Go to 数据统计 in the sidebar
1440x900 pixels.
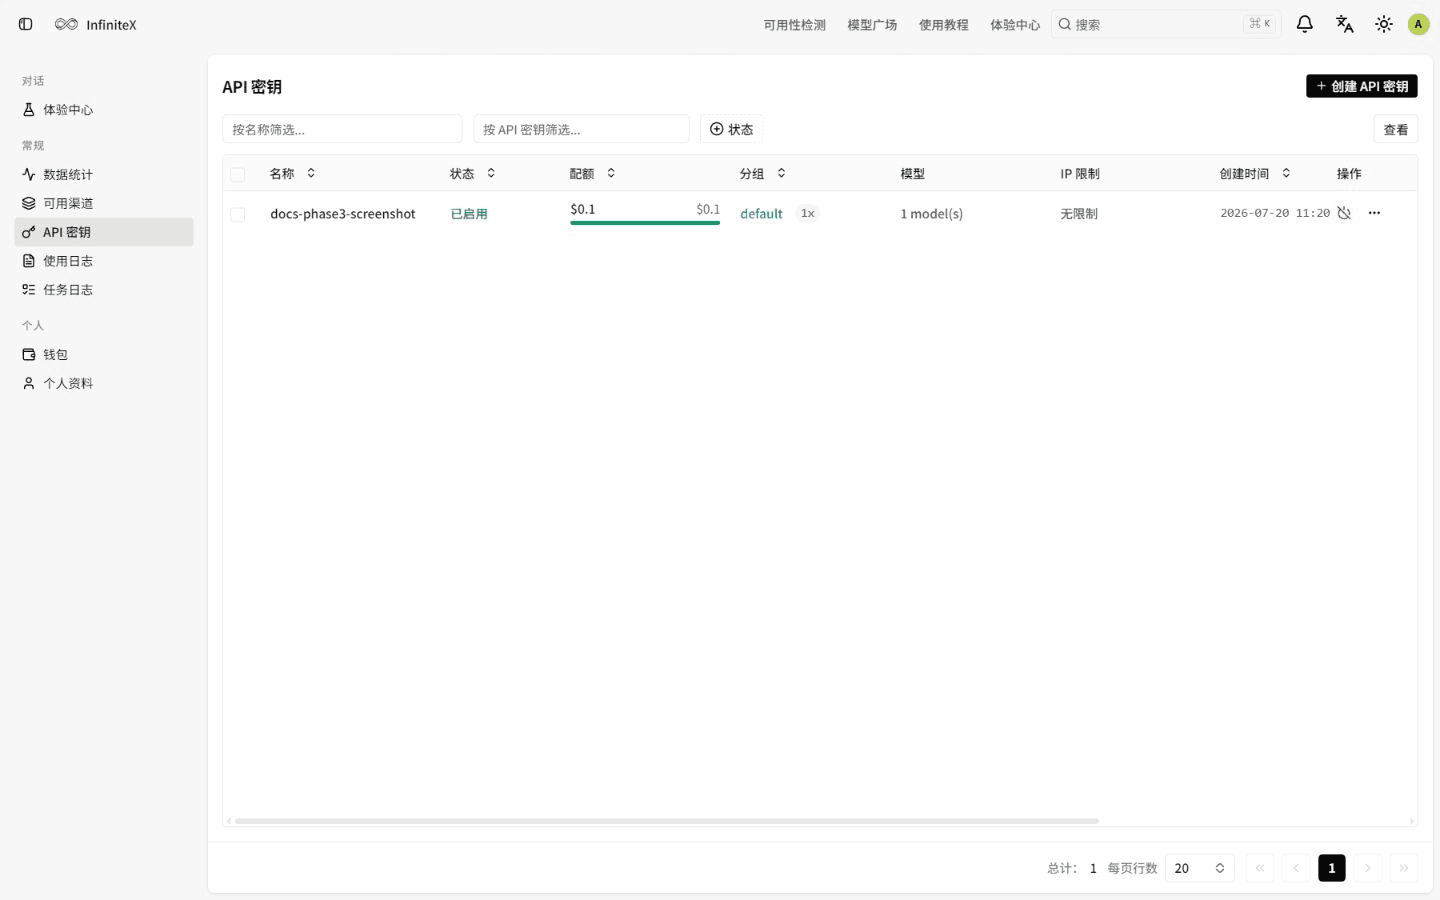point(104,174)
